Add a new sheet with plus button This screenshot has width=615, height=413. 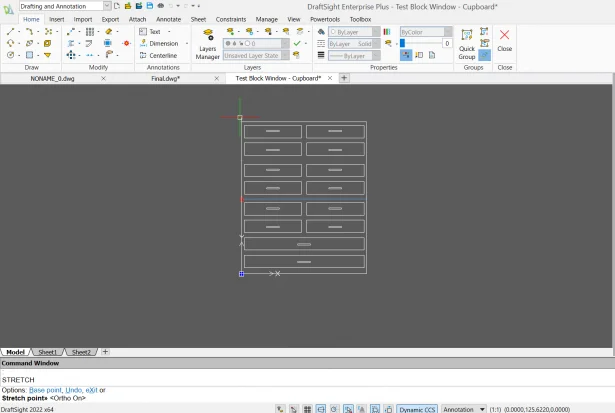point(105,352)
